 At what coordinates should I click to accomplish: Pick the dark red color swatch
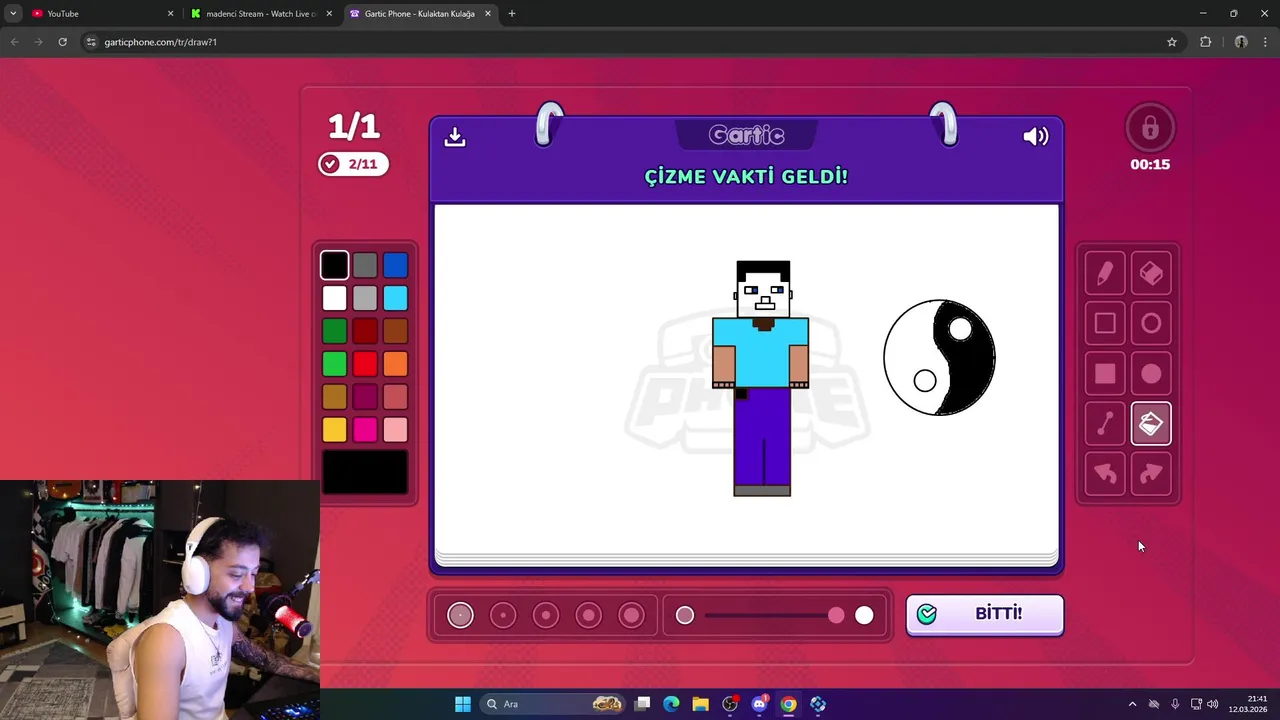click(x=365, y=331)
